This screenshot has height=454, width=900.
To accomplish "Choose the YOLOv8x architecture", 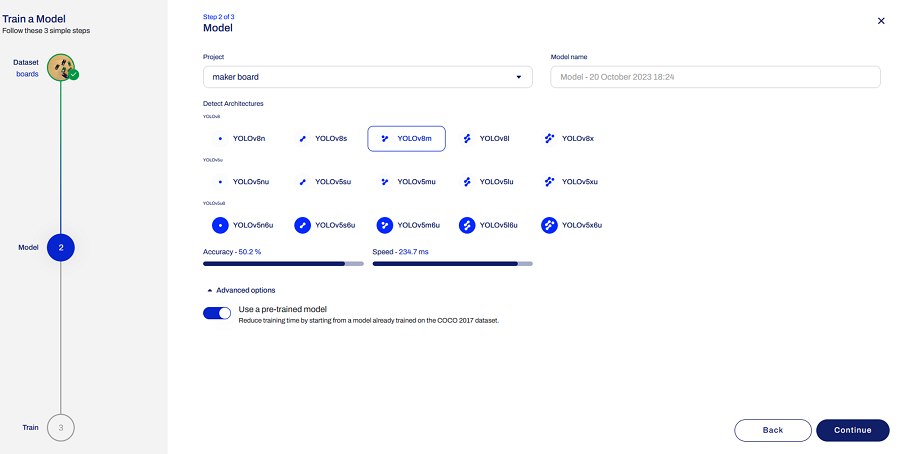I will tap(570, 138).
